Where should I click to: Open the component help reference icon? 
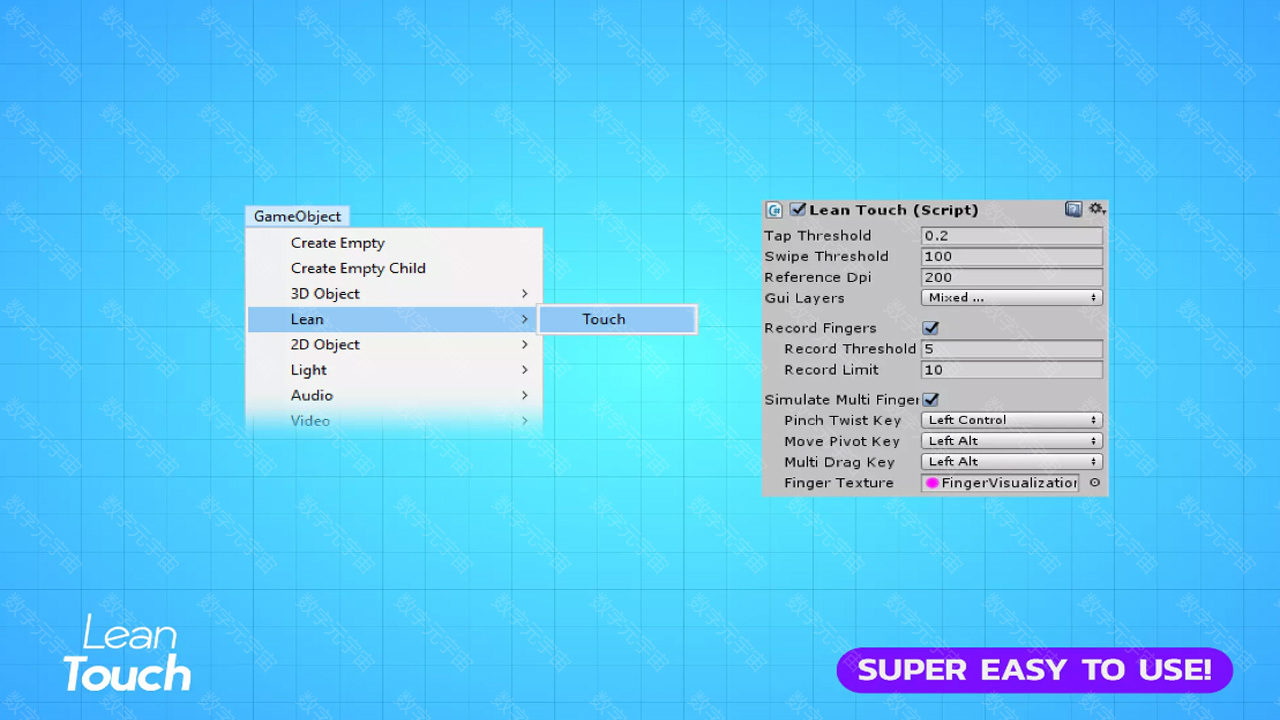click(x=1074, y=209)
